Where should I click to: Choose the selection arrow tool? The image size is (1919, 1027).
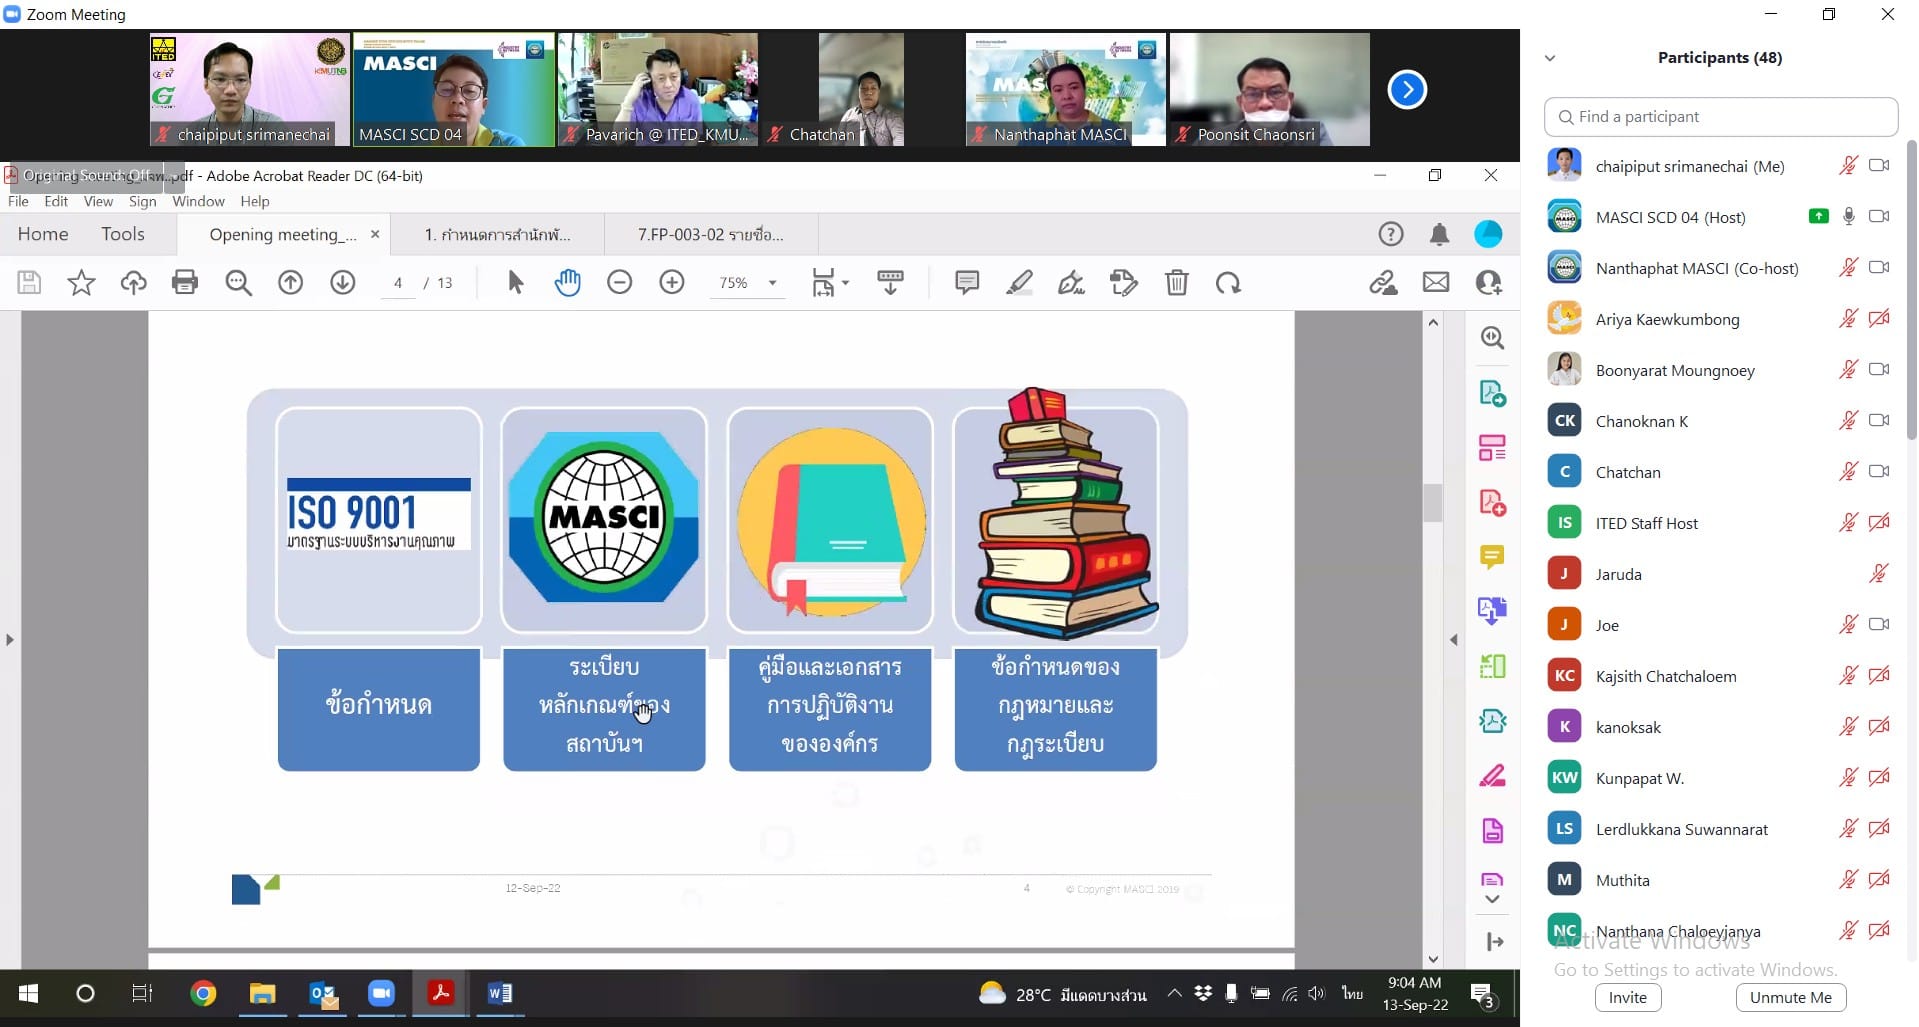[x=515, y=283]
